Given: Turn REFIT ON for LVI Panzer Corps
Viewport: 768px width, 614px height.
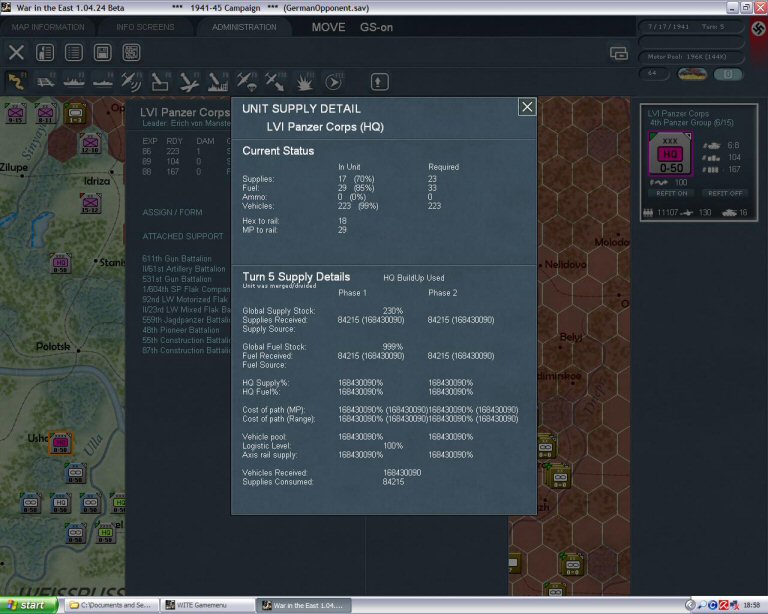Looking at the screenshot, I should coord(672,193).
